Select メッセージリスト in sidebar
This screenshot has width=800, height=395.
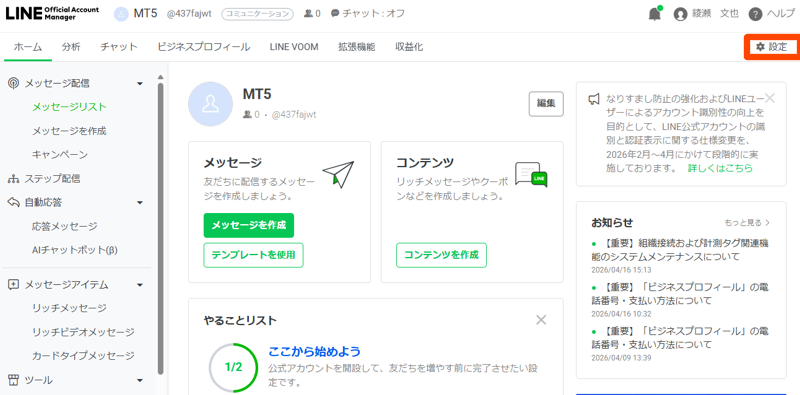[x=69, y=107]
